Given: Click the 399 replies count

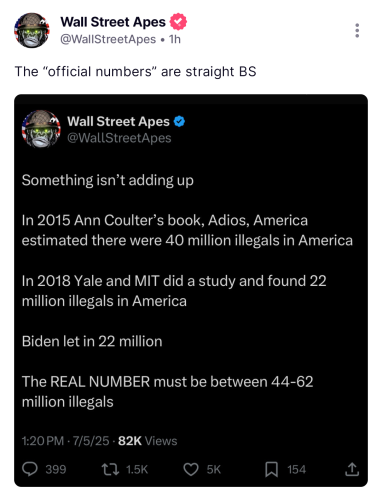Looking at the screenshot, I should 56,469.
